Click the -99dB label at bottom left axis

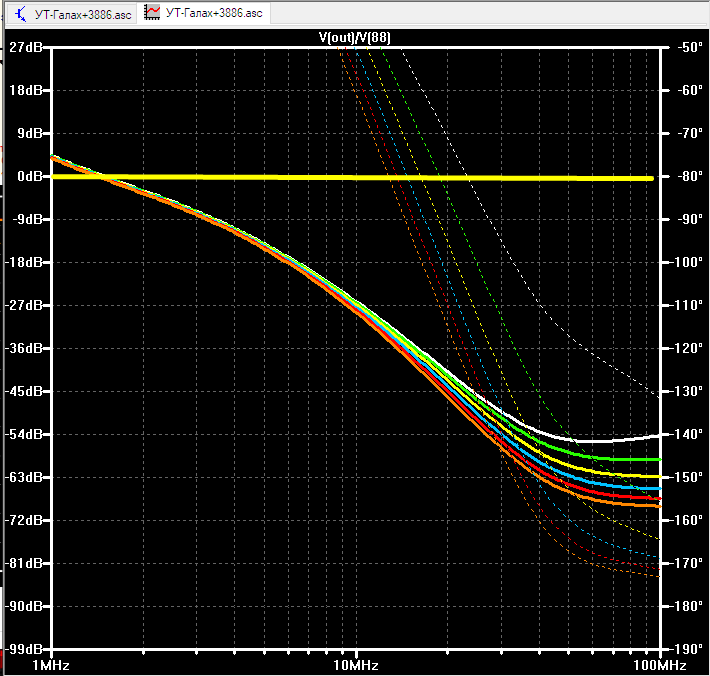point(24,649)
